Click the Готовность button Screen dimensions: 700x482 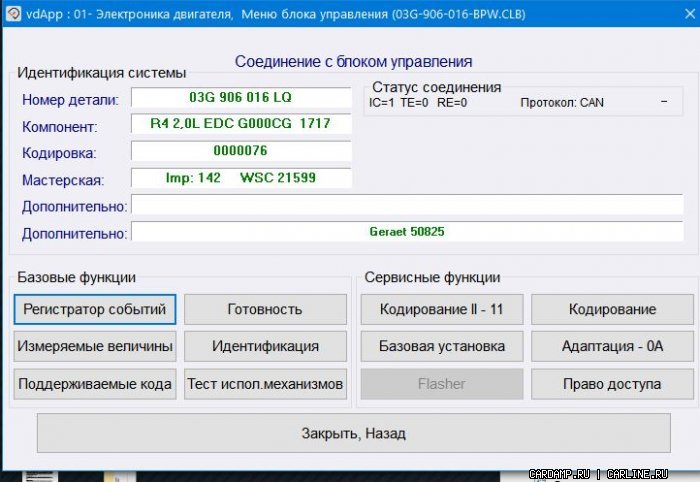click(x=265, y=309)
